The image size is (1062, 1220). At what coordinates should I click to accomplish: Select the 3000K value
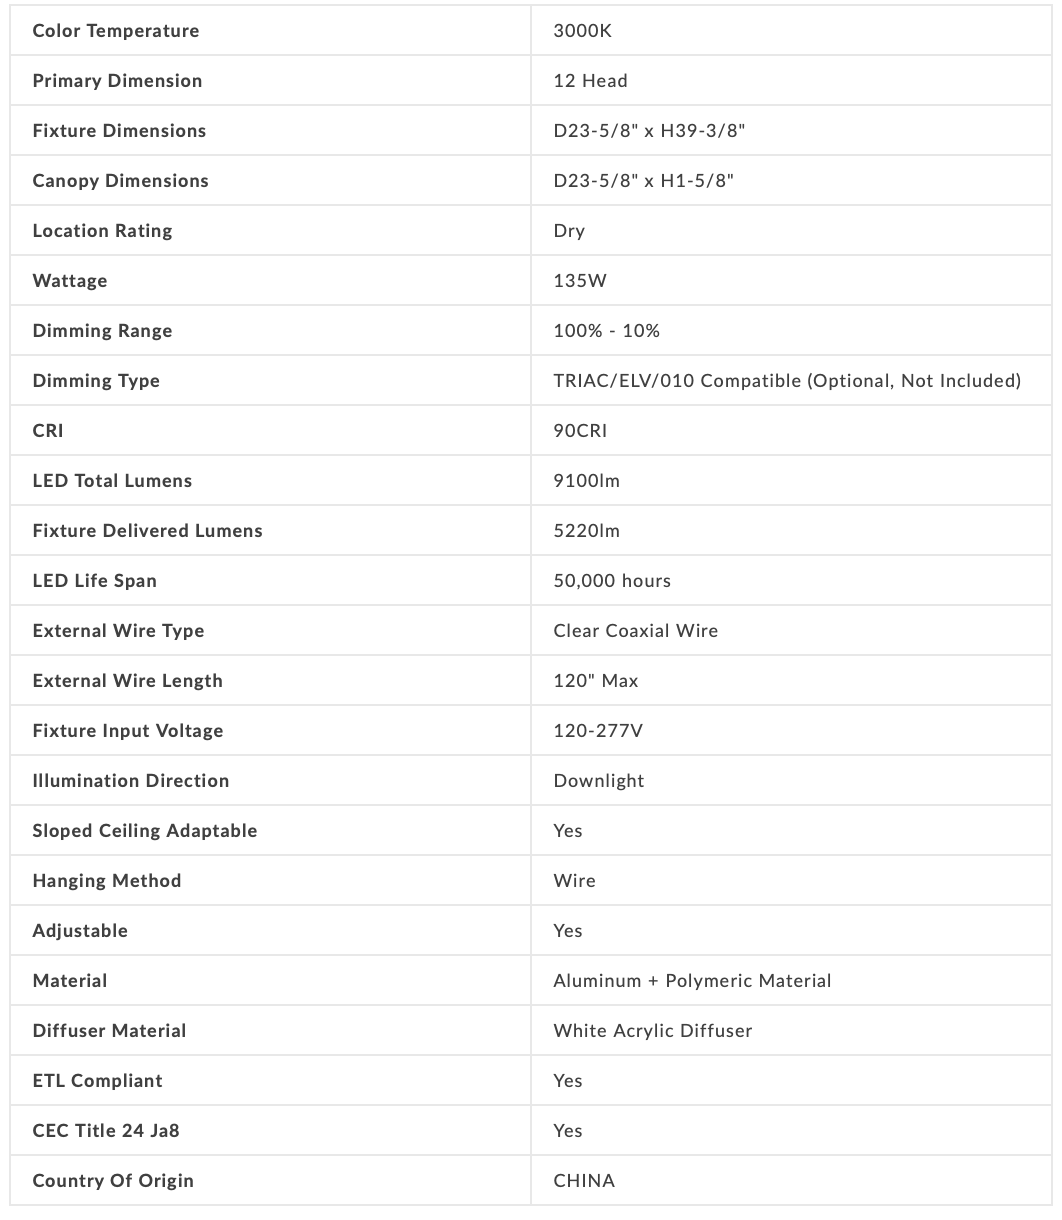pos(582,31)
